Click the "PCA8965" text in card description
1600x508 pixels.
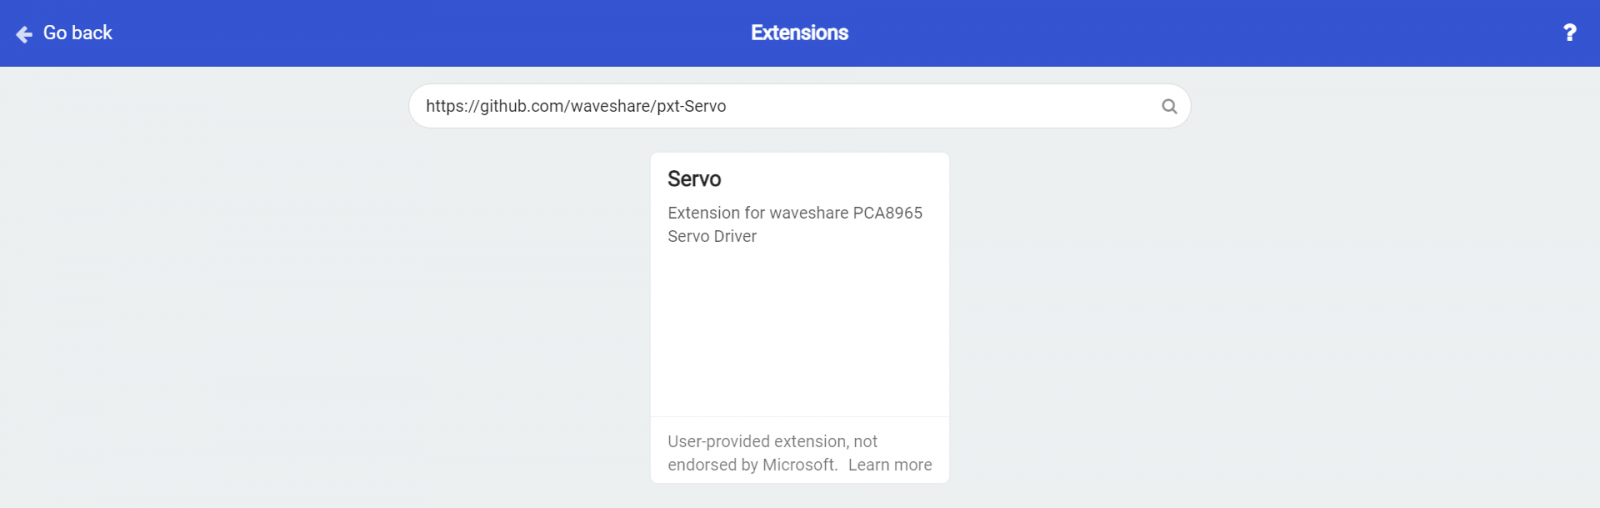[888, 213]
